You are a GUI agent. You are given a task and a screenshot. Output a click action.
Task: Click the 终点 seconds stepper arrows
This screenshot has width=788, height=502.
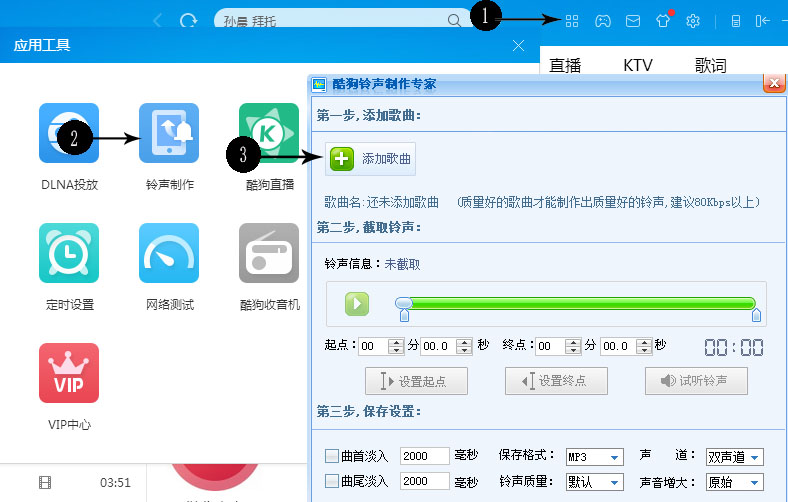[x=644, y=346]
